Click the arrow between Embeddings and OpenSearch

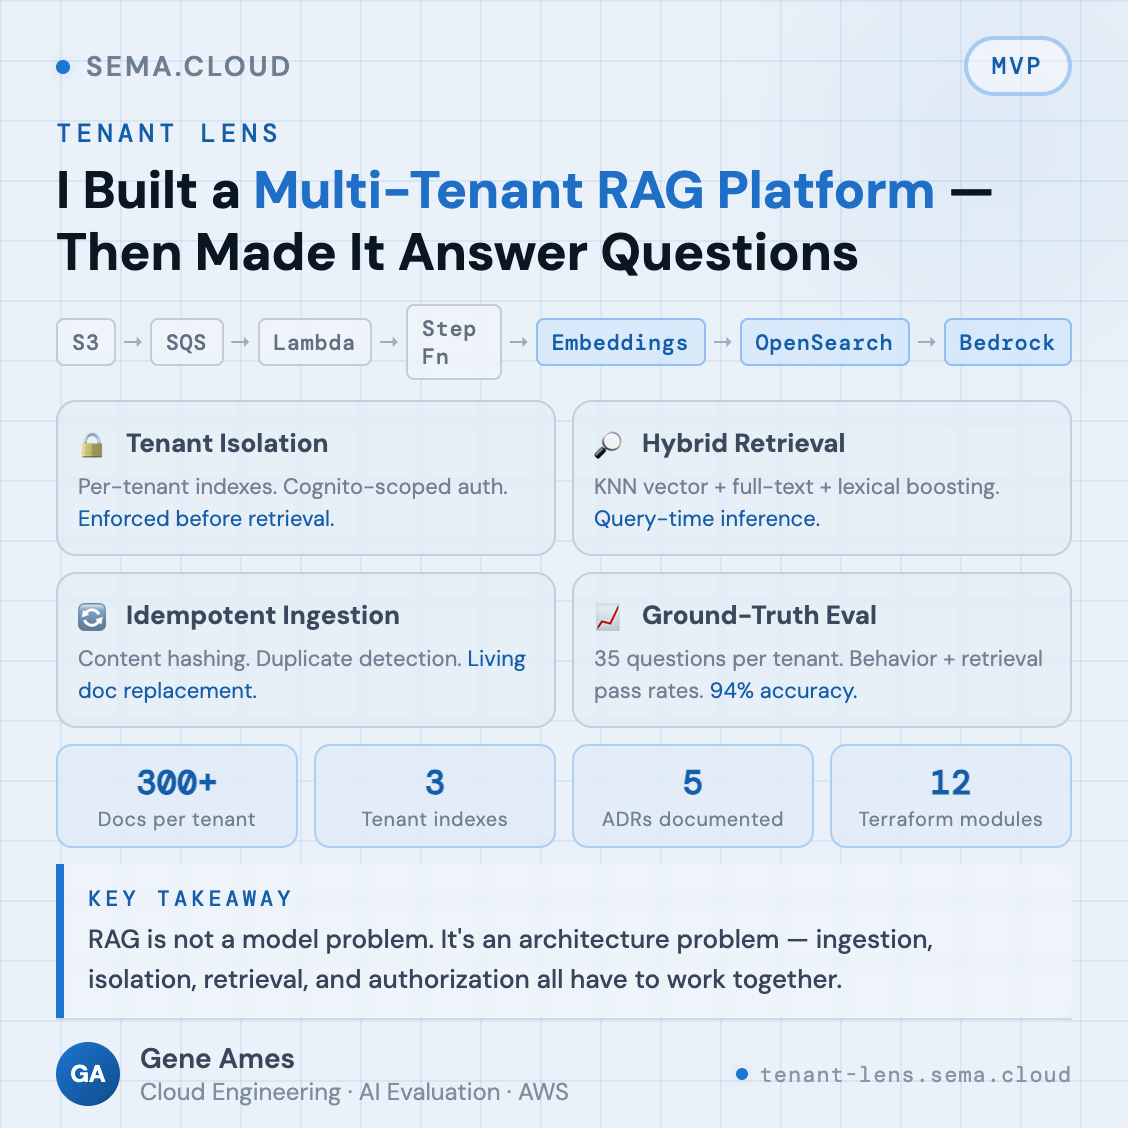point(723,342)
